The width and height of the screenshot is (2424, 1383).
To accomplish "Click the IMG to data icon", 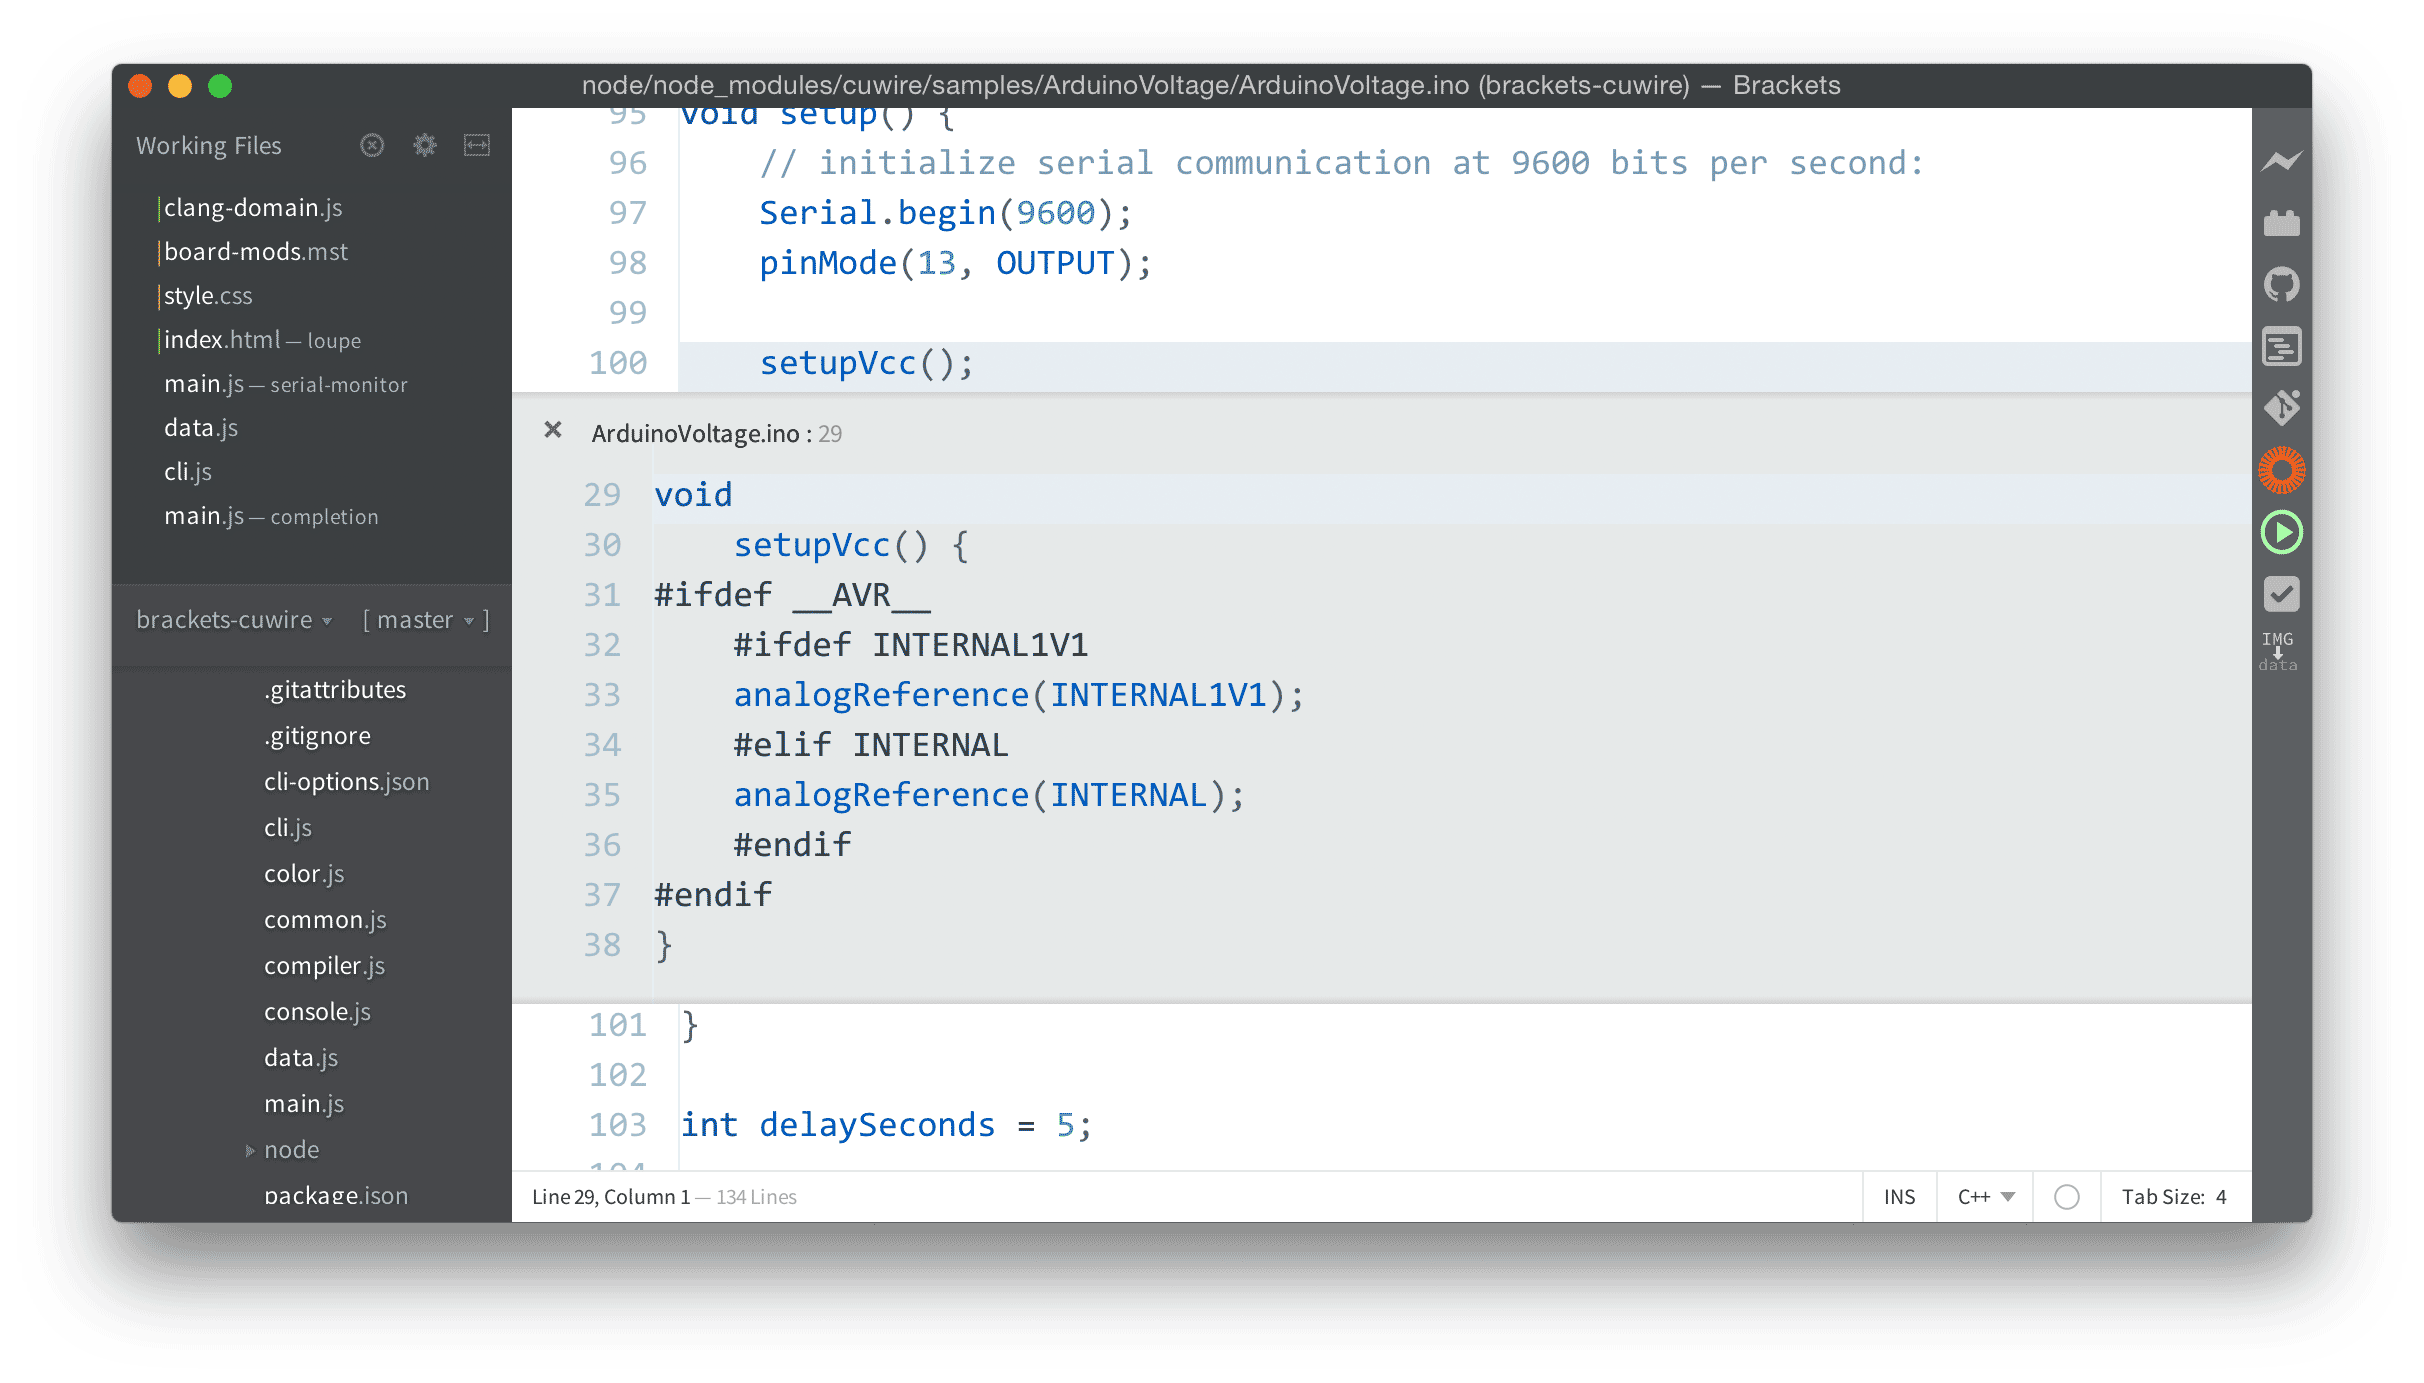I will (2278, 651).
